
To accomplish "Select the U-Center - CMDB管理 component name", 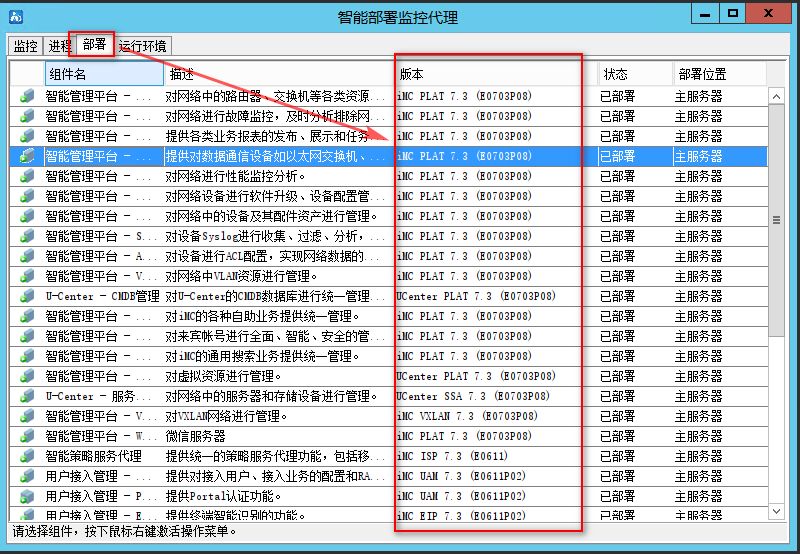I will pos(103,296).
